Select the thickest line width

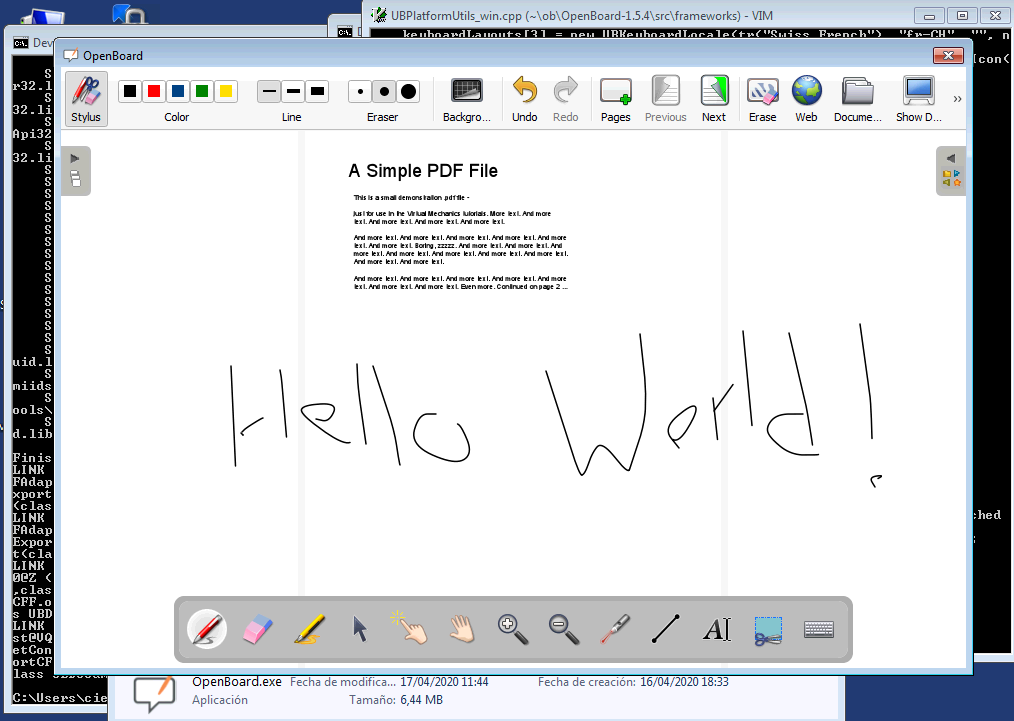[x=317, y=91]
